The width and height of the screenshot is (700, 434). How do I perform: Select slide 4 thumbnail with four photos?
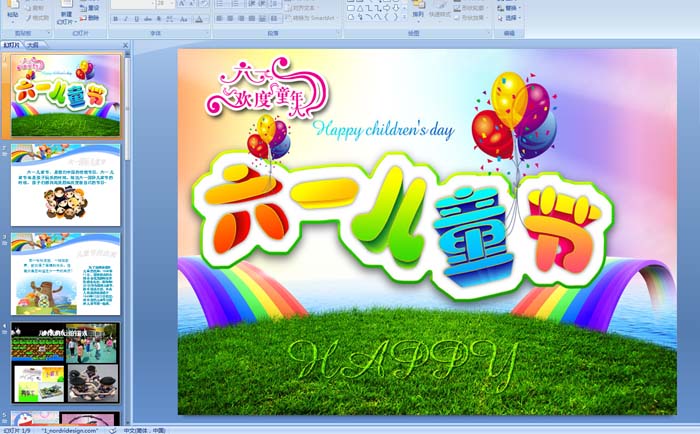pyautogui.click(x=66, y=363)
